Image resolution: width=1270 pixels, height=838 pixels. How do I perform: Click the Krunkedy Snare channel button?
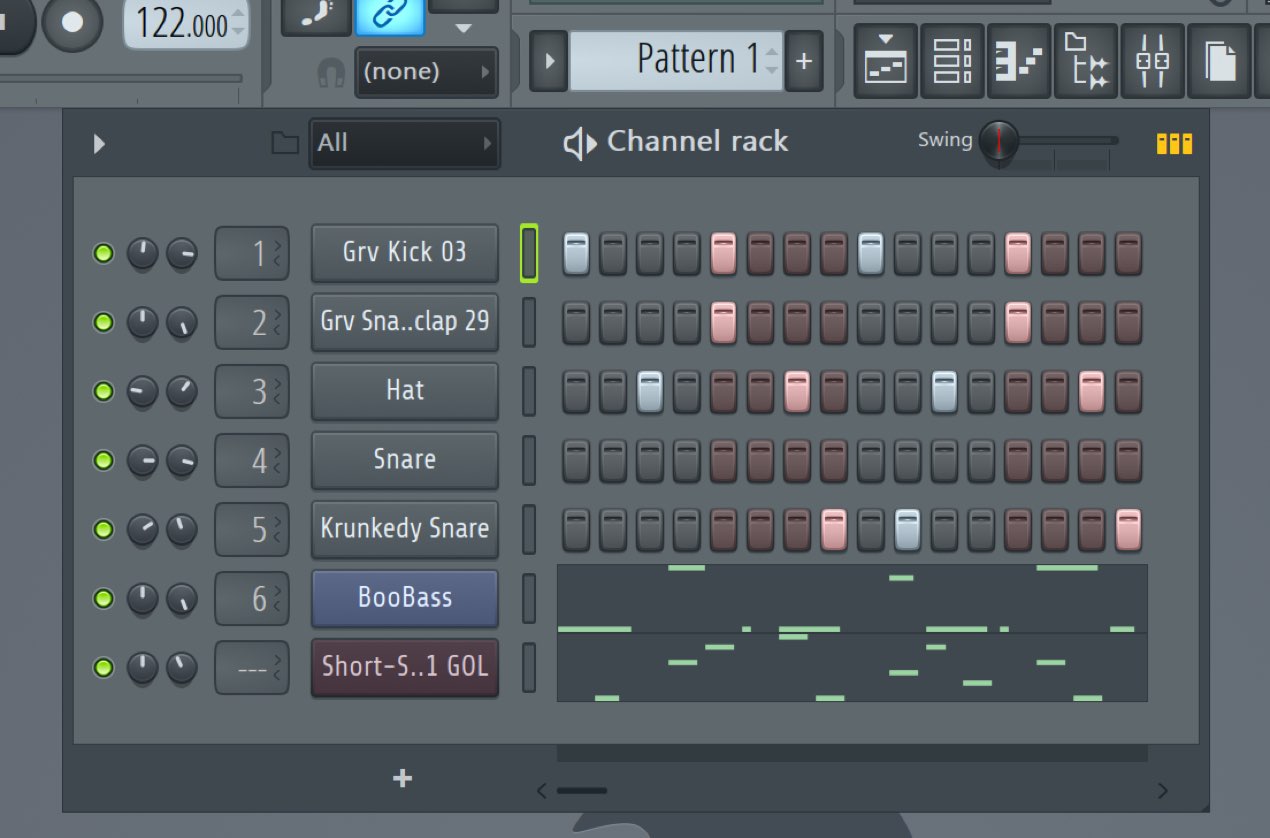coord(405,529)
